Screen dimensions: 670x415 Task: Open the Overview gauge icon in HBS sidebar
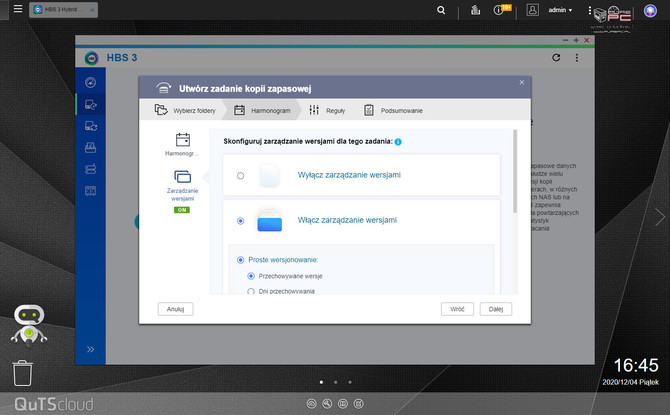[x=91, y=82]
